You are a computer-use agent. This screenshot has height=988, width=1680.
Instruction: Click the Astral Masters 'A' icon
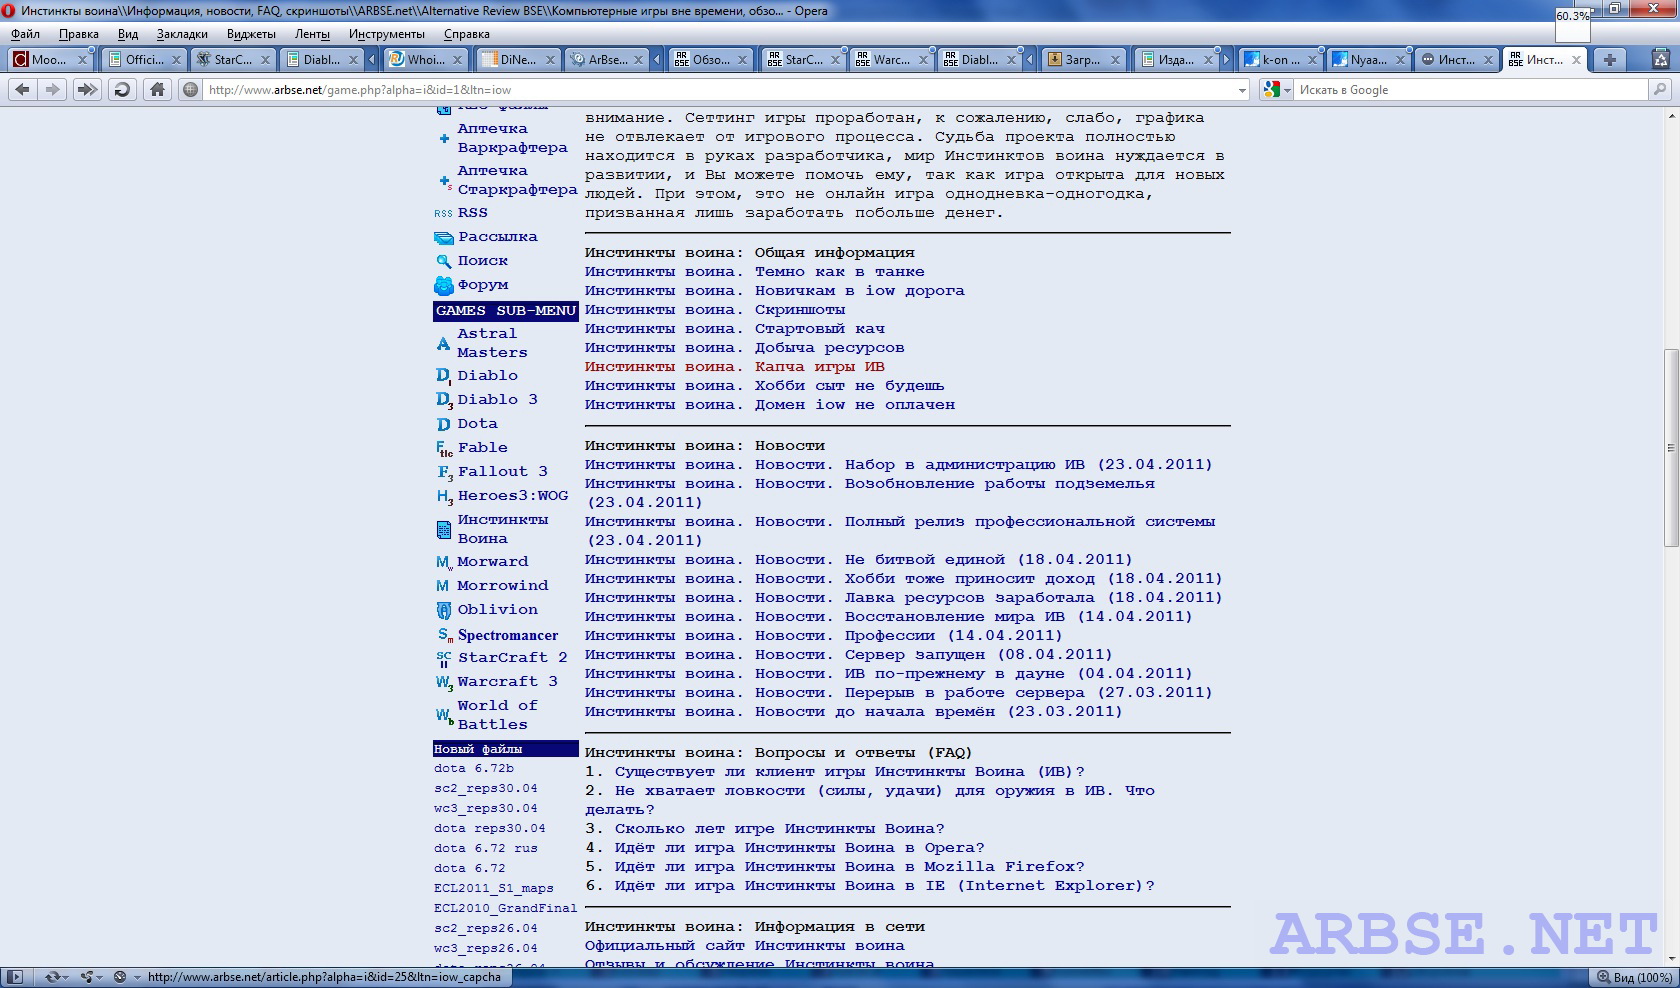pos(443,344)
